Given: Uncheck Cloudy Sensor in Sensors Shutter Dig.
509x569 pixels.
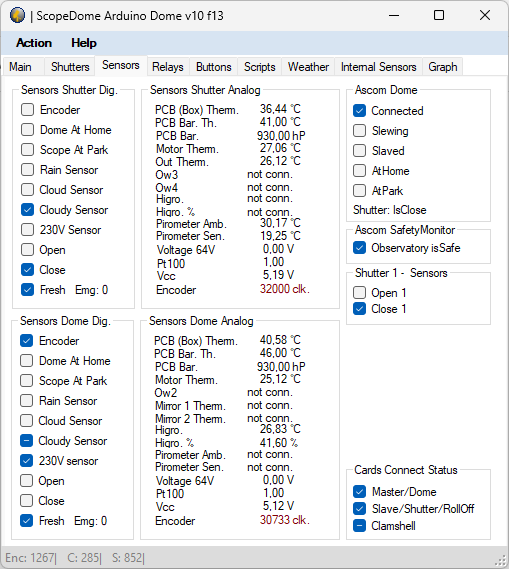Looking at the screenshot, I should click(x=28, y=209).
